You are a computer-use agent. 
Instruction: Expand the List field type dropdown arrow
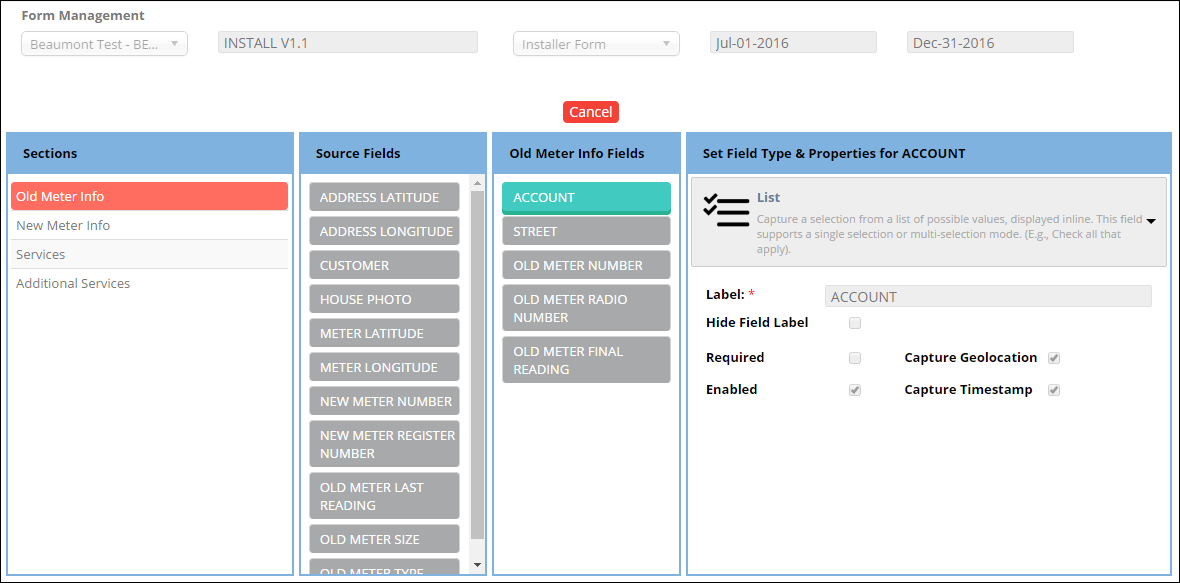click(1151, 221)
